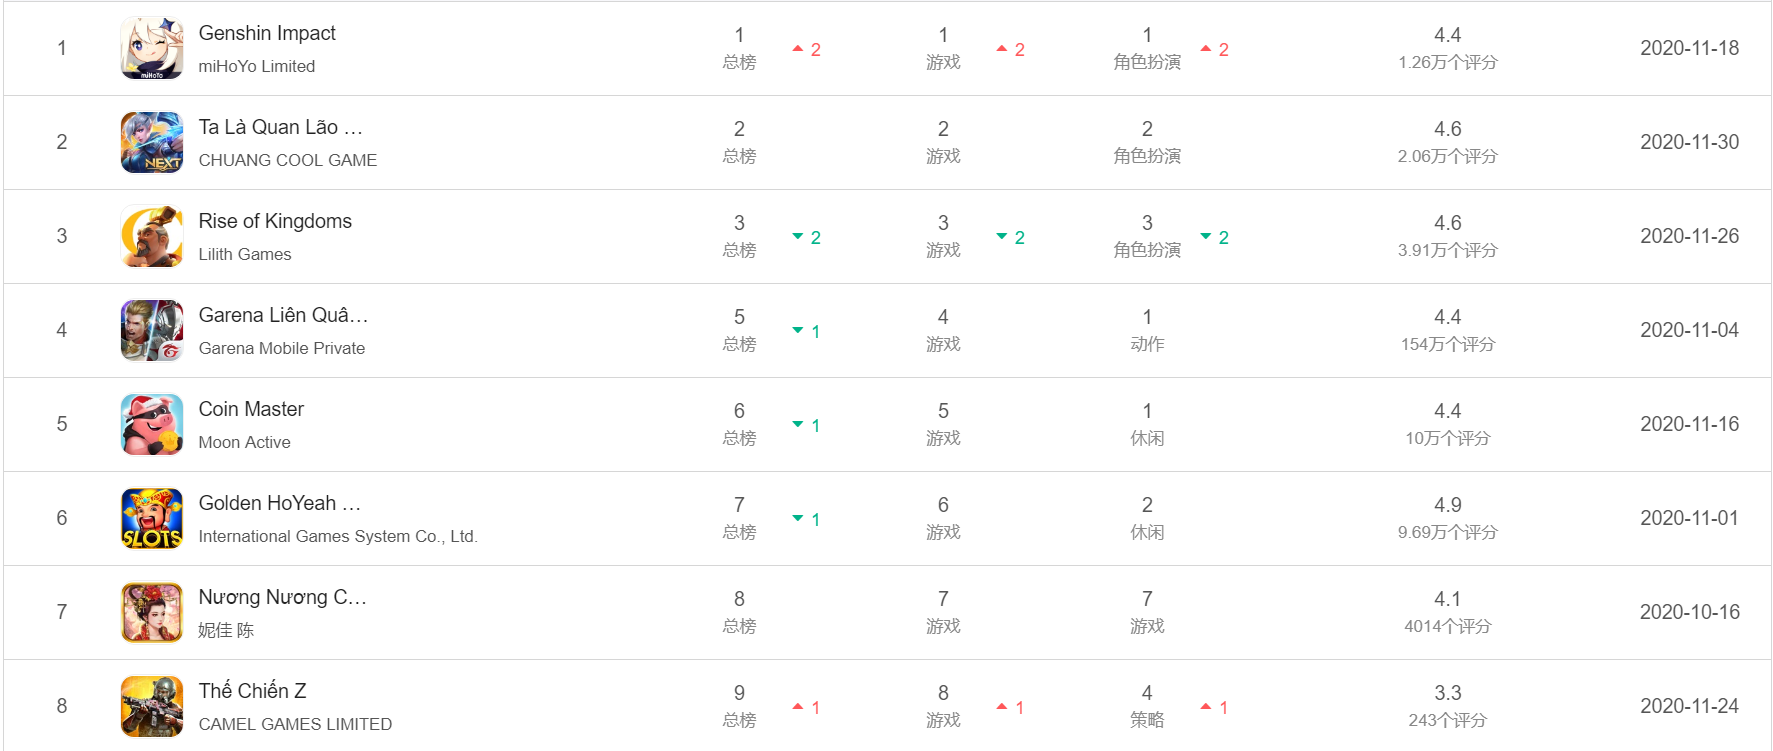Click Garena's 154万个评分 rating count
1773x751 pixels.
[x=1448, y=344]
